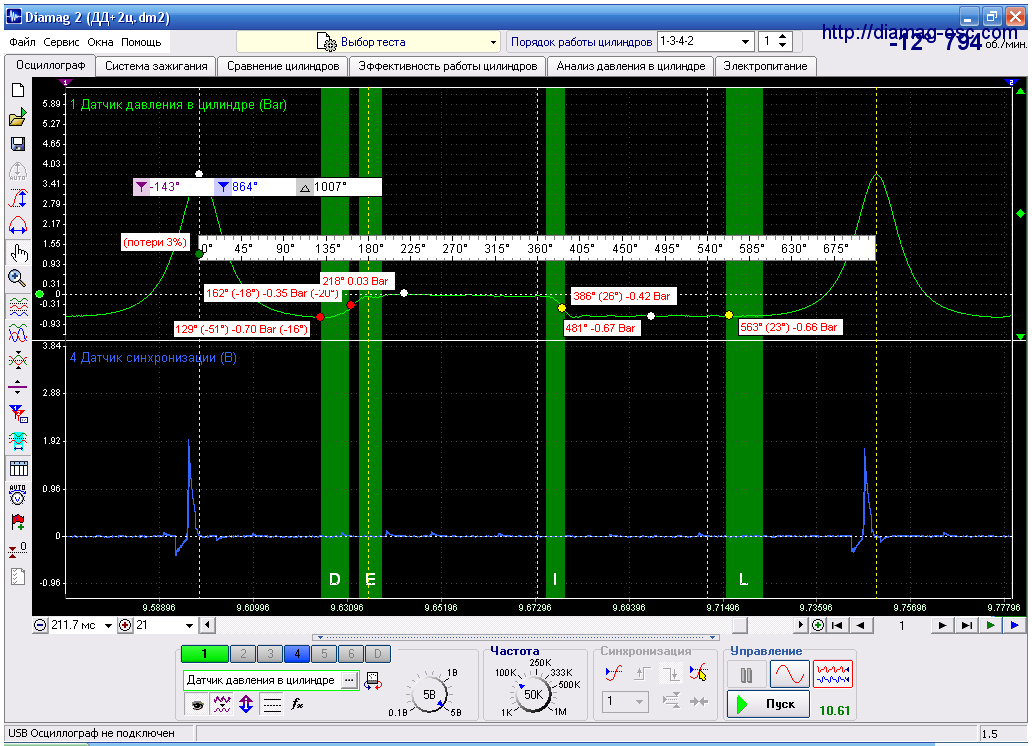This screenshot has height=746, width=1032.
Task: Open the report checklist page icon
Action: (18, 577)
